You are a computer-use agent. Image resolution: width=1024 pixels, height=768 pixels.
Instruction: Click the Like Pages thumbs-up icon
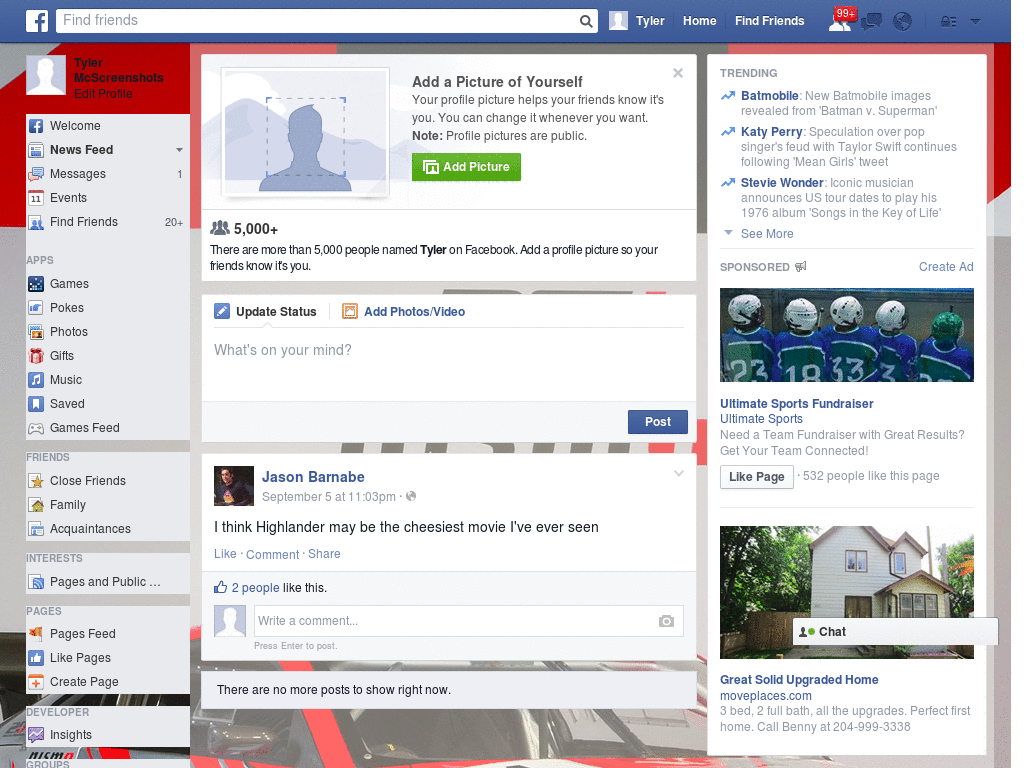pos(36,658)
